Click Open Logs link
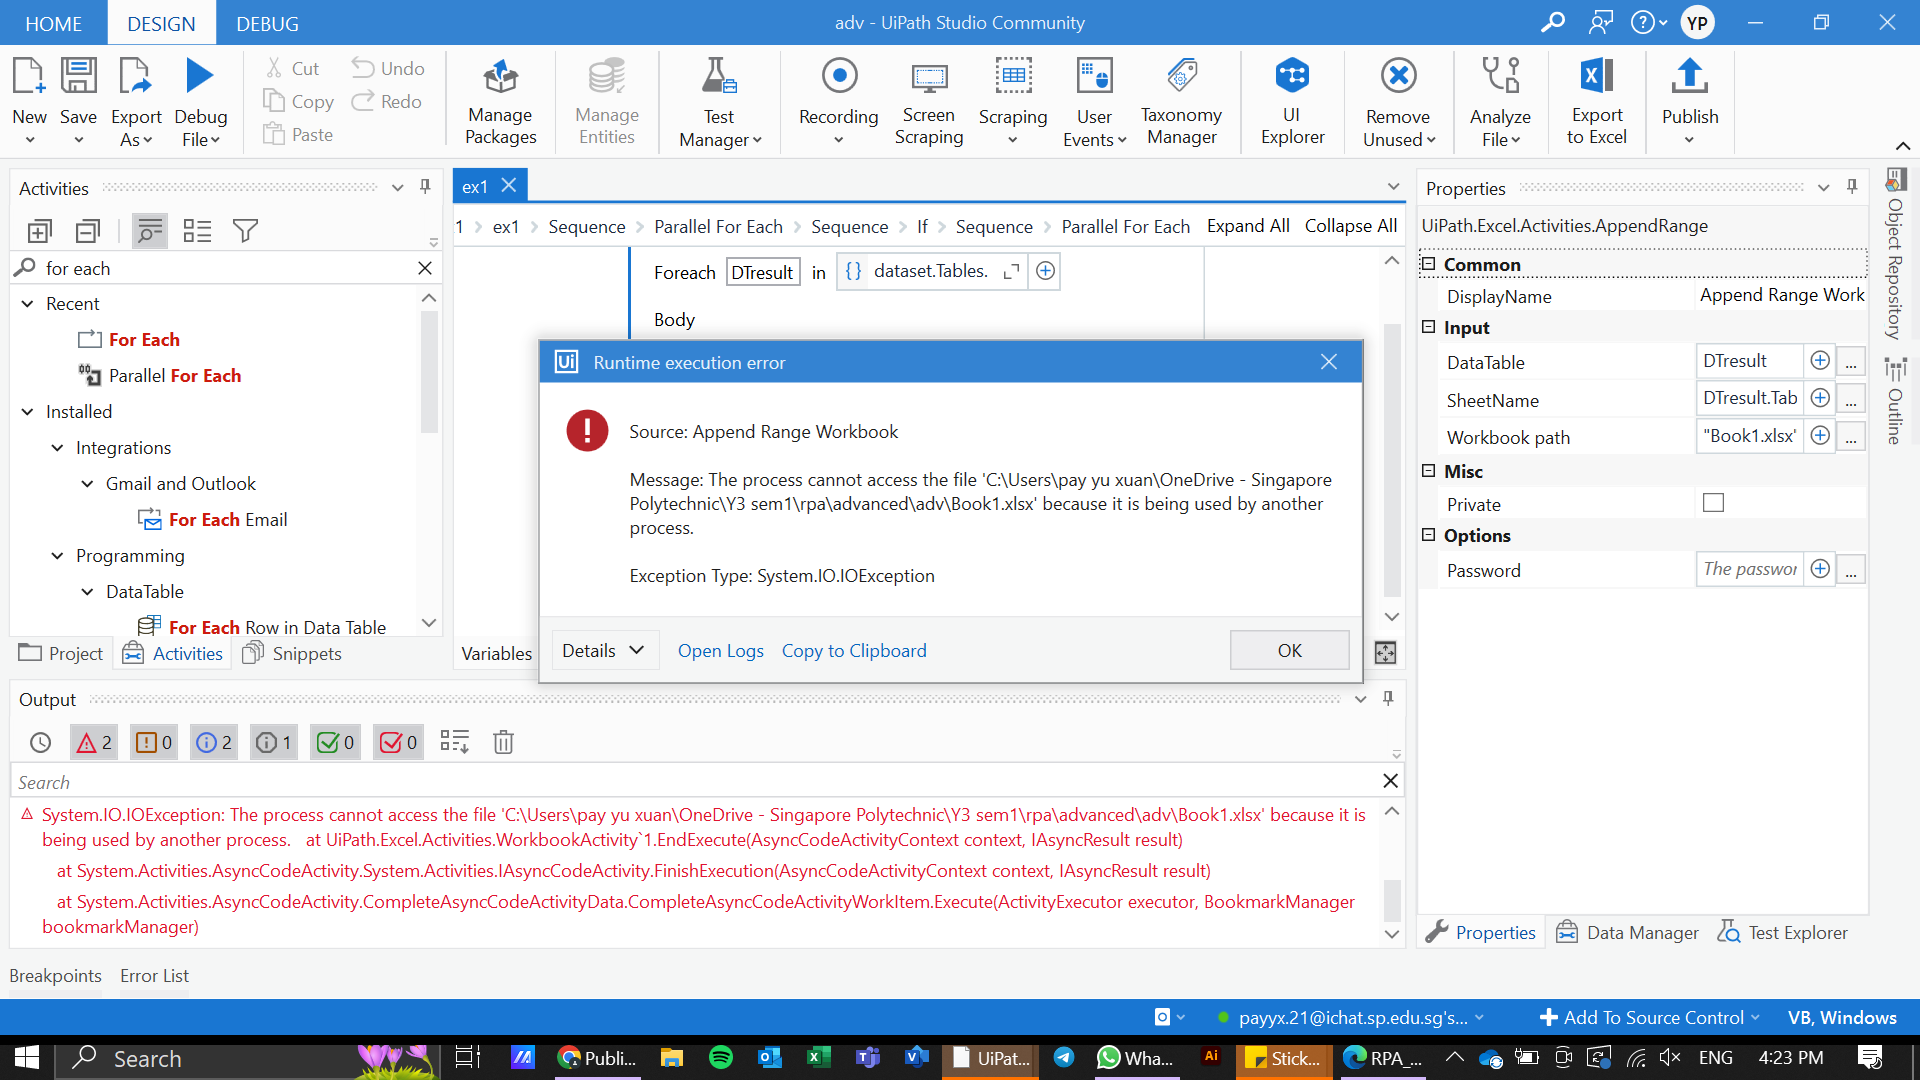The width and height of the screenshot is (1920, 1080). pyautogui.click(x=720, y=651)
